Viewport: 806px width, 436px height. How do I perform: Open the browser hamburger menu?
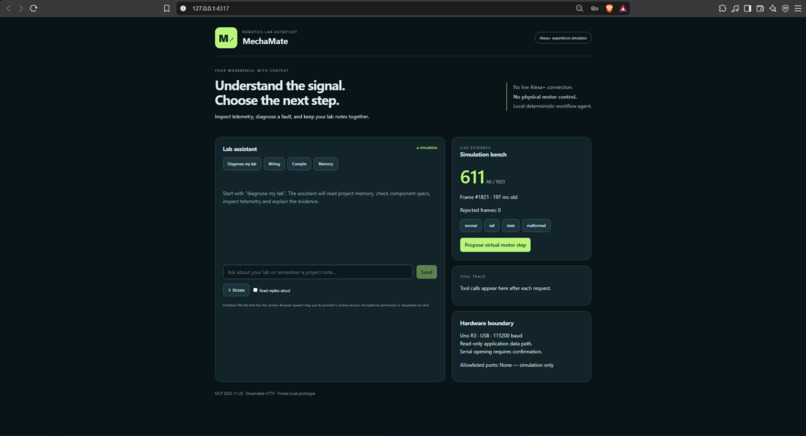[x=798, y=8]
